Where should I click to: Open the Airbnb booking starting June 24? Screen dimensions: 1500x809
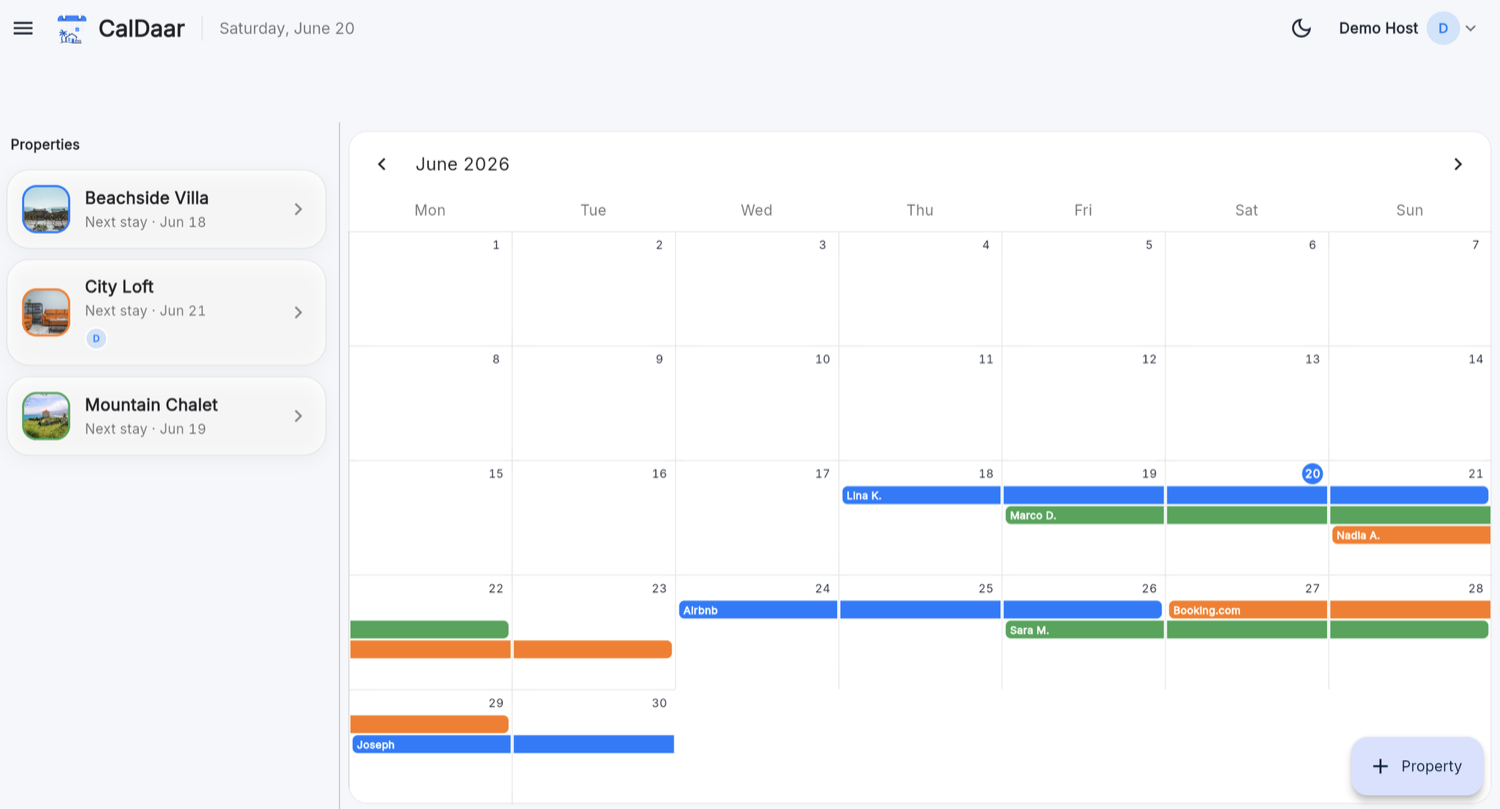coord(758,610)
